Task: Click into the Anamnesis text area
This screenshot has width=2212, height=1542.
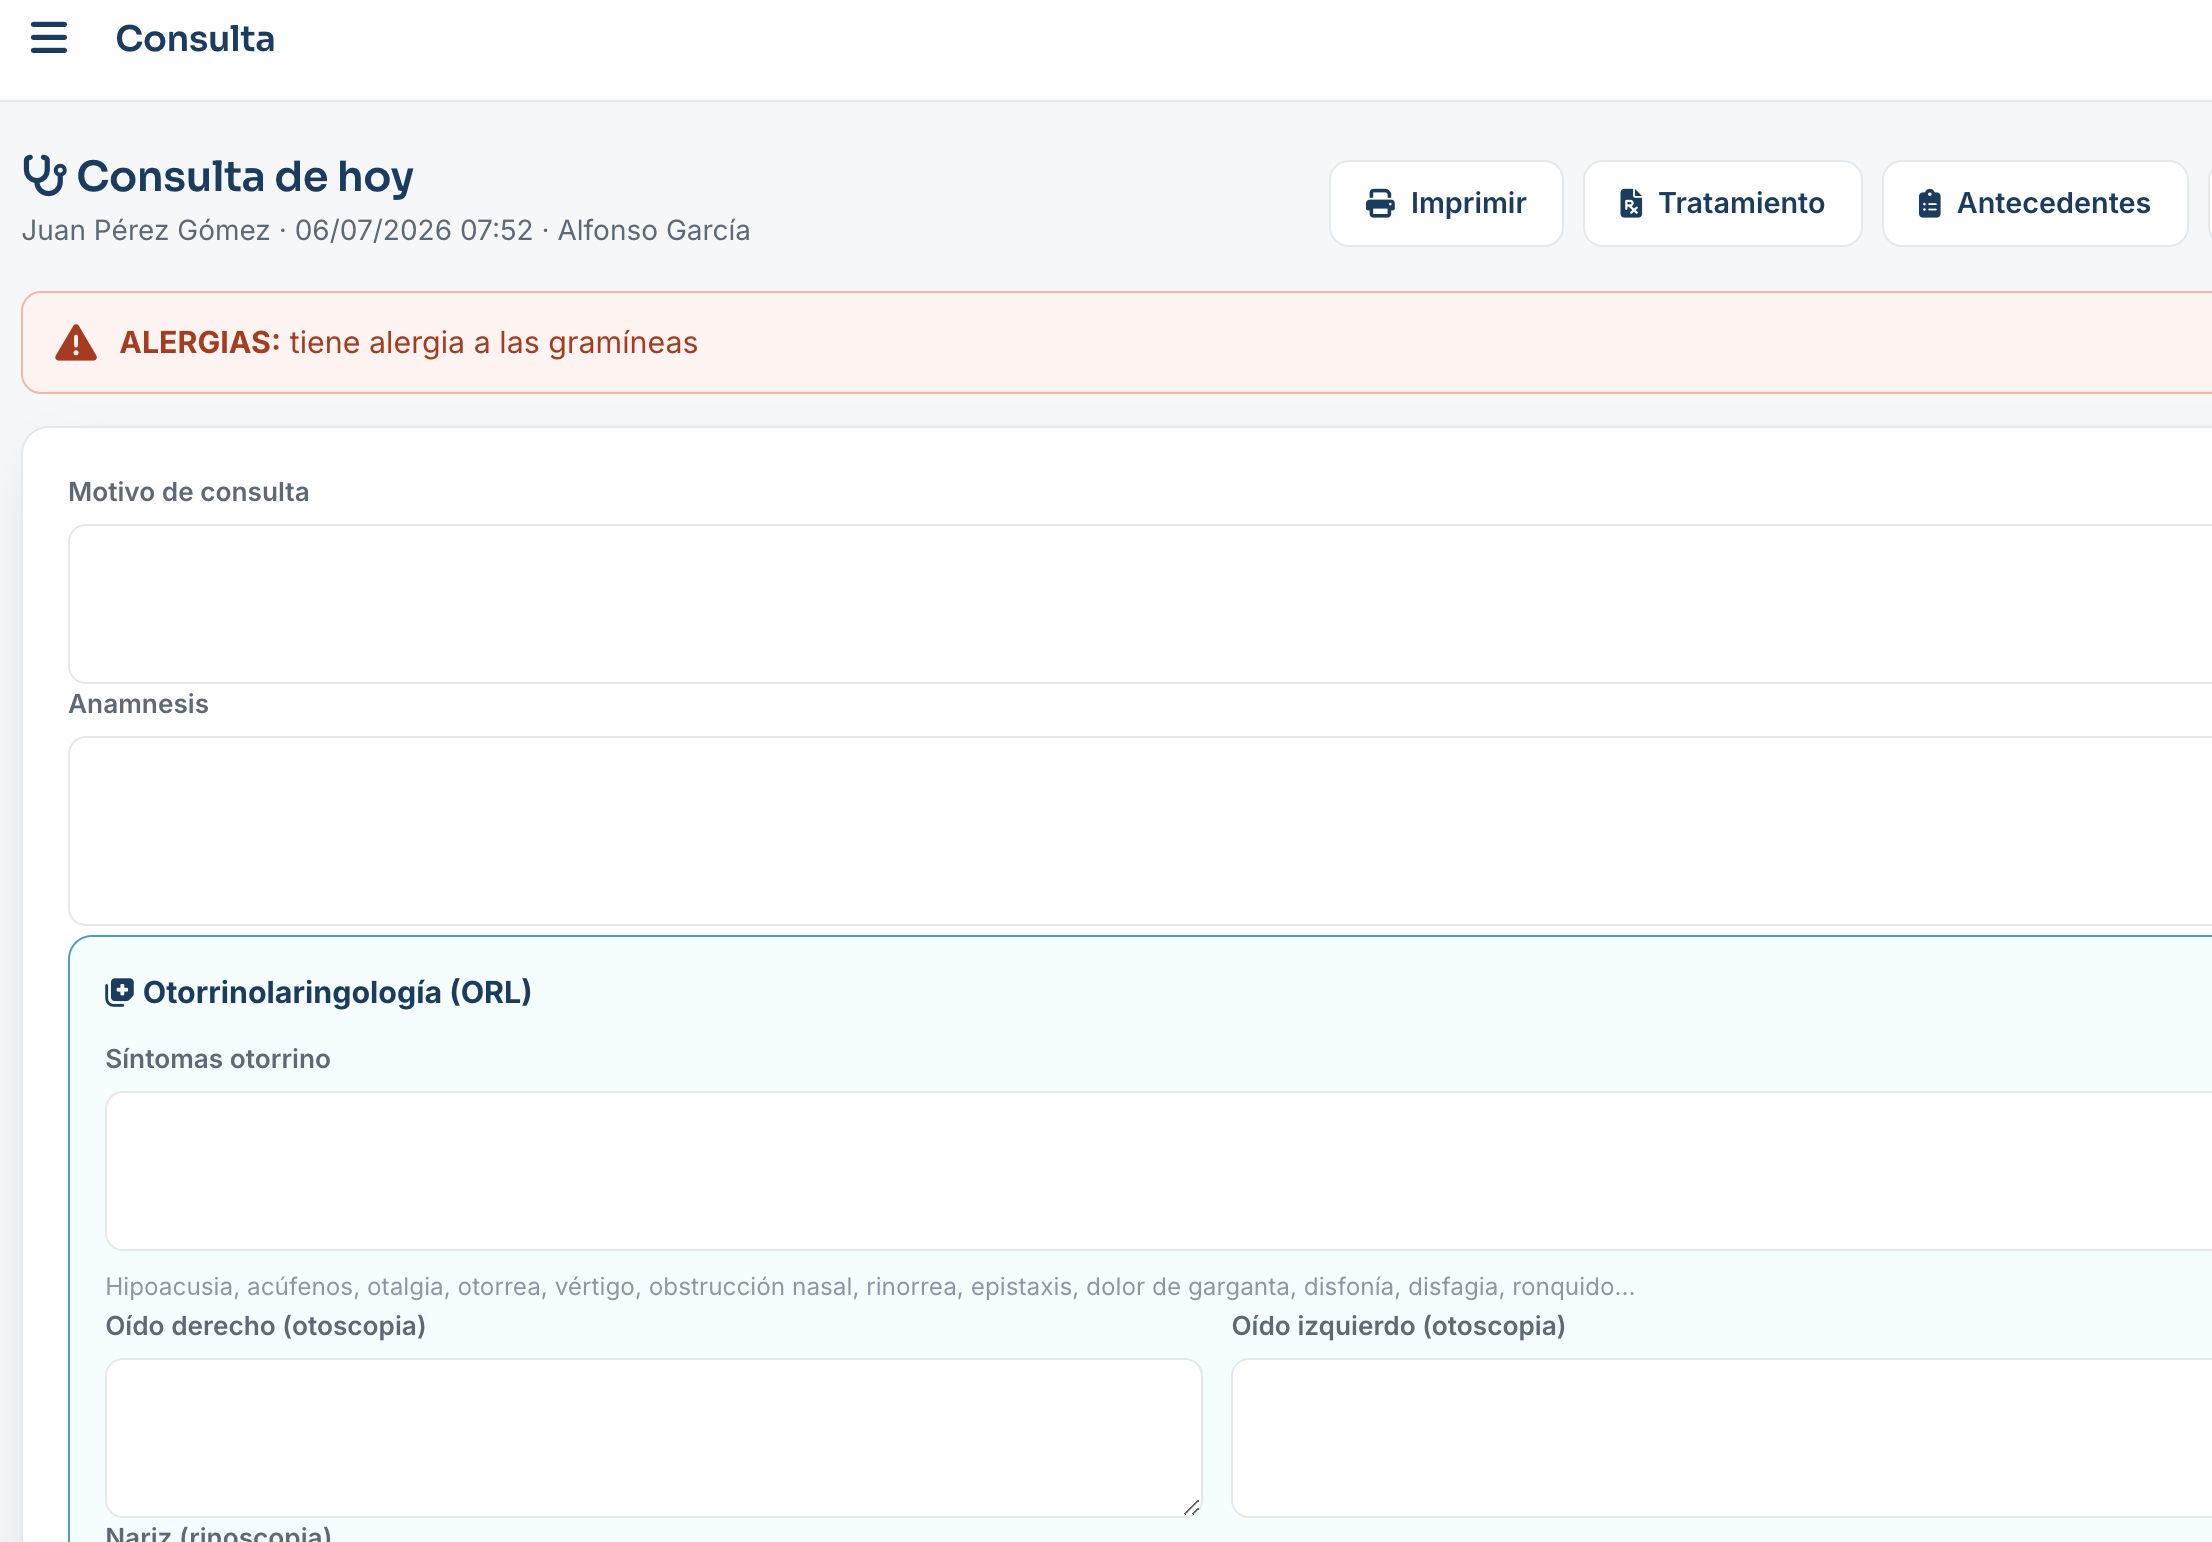Action: coord(1140,831)
